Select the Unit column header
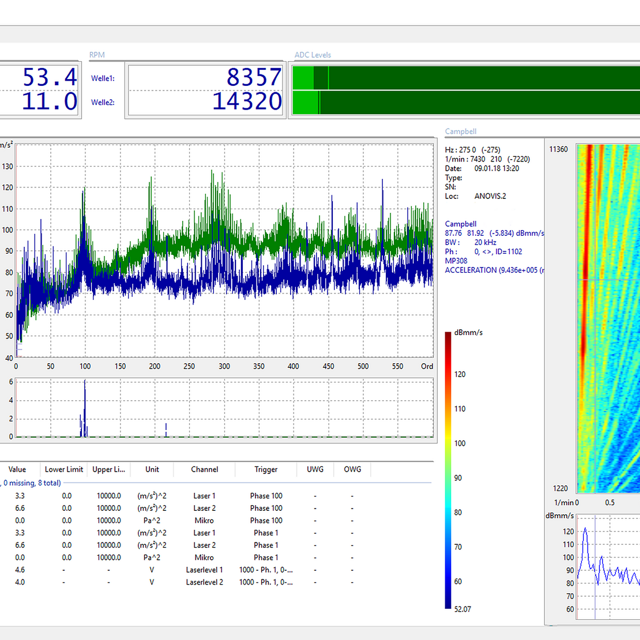Image resolution: width=640 pixels, height=640 pixels. point(152,469)
